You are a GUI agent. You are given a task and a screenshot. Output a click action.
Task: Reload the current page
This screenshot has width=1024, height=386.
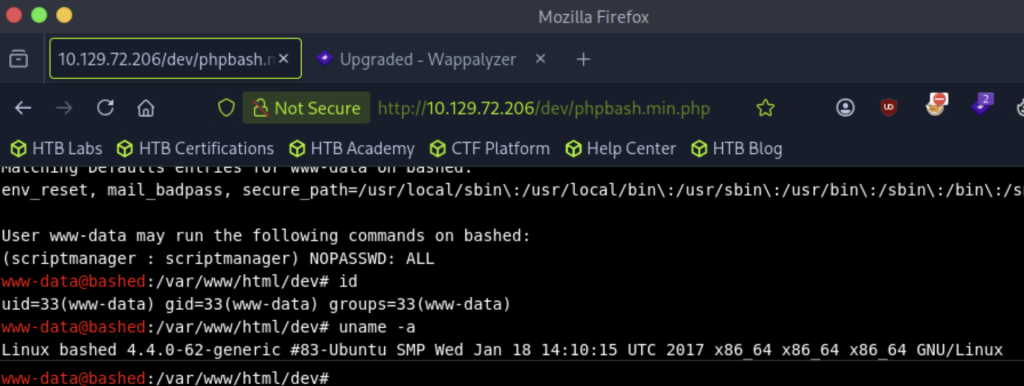[x=105, y=108]
